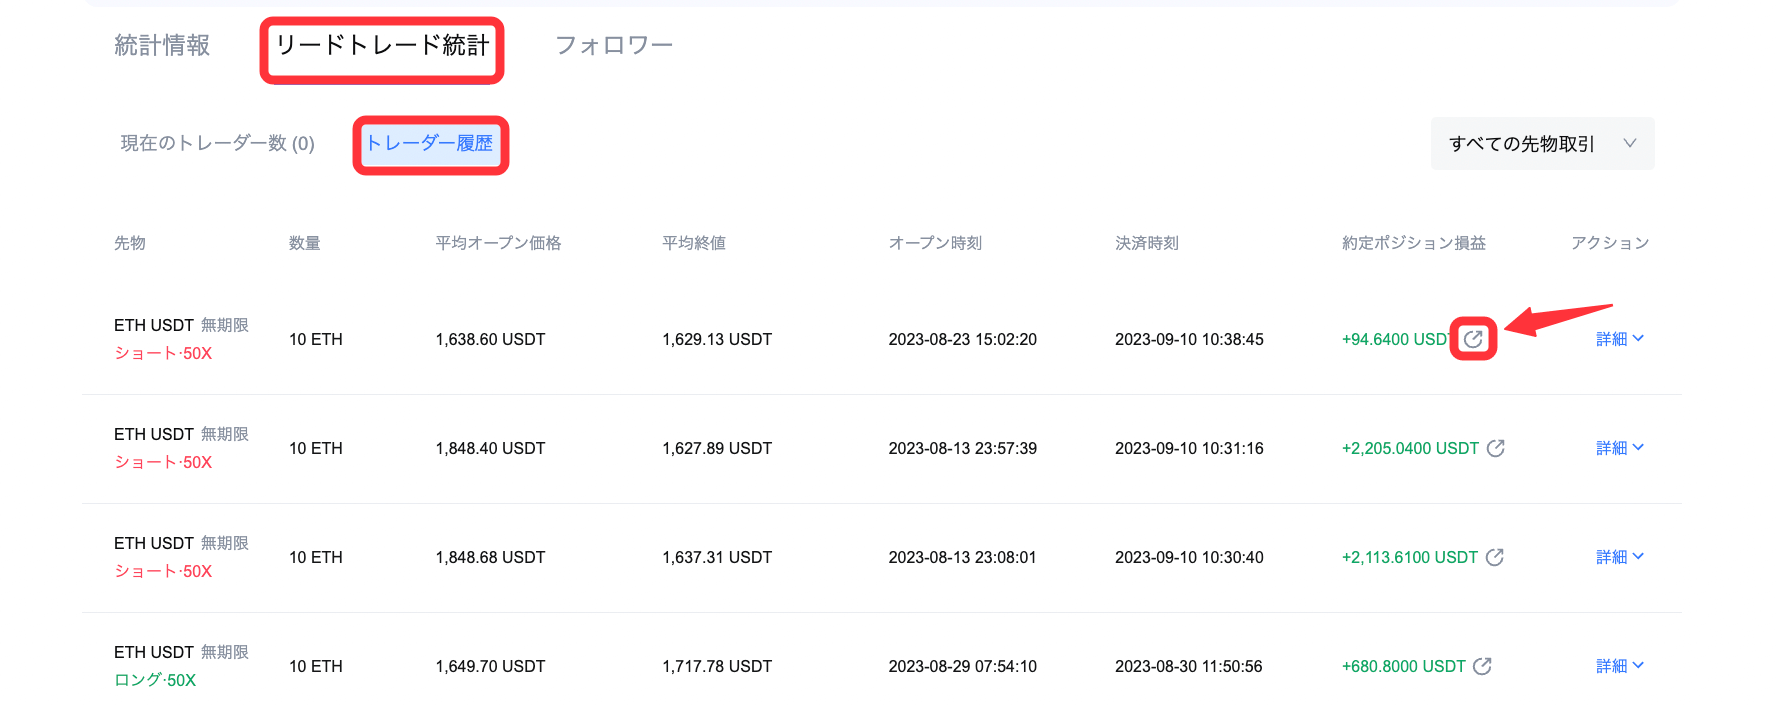Click the 約定ポジション損益 column header
The height and width of the screenshot is (706, 1776).
tap(1413, 243)
